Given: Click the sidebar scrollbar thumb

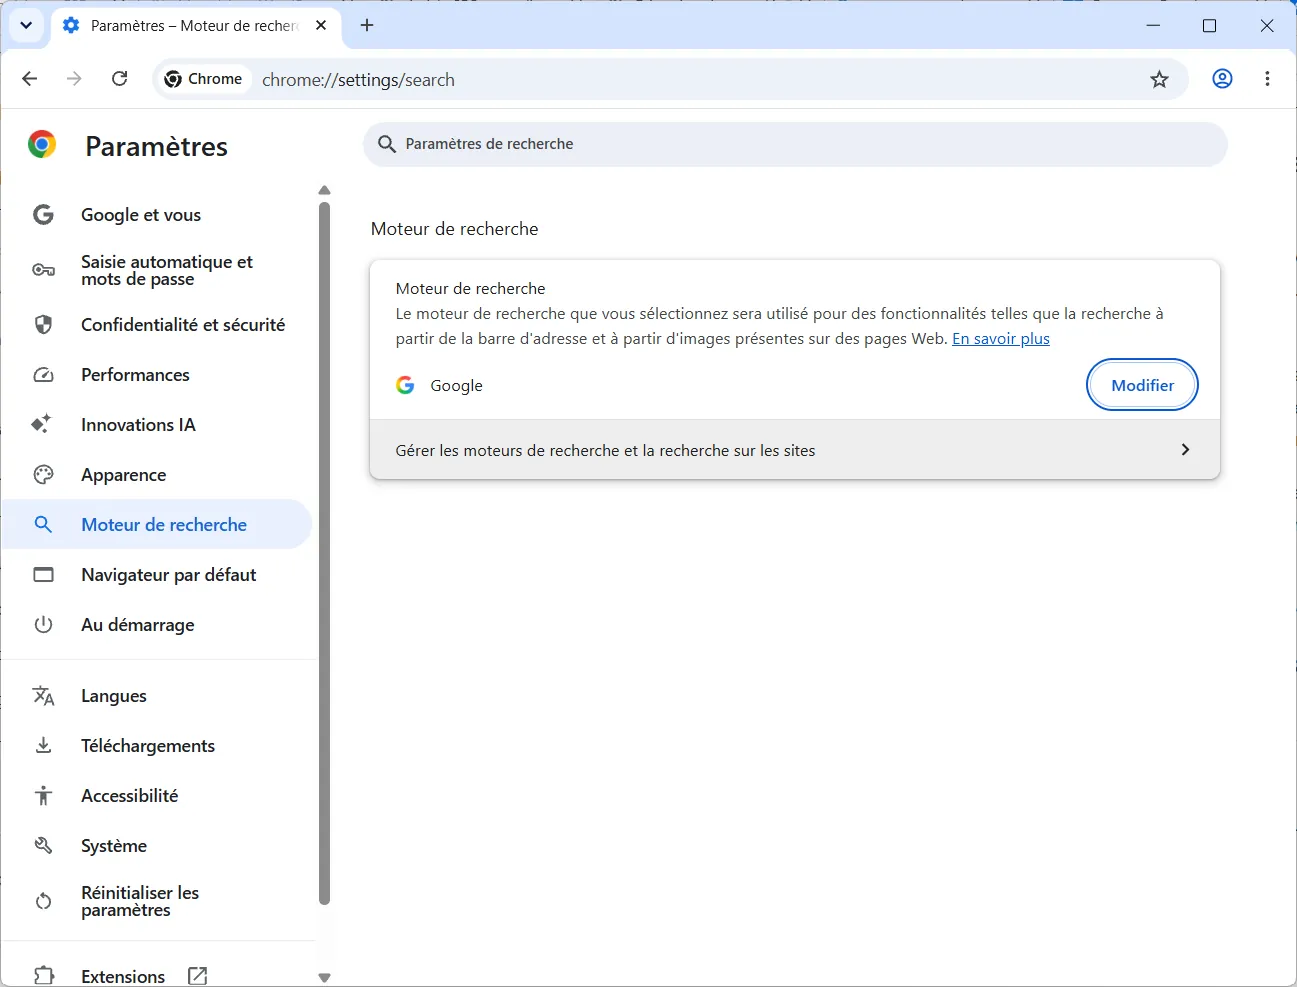Looking at the screenshot, I should tap(324, 553).
